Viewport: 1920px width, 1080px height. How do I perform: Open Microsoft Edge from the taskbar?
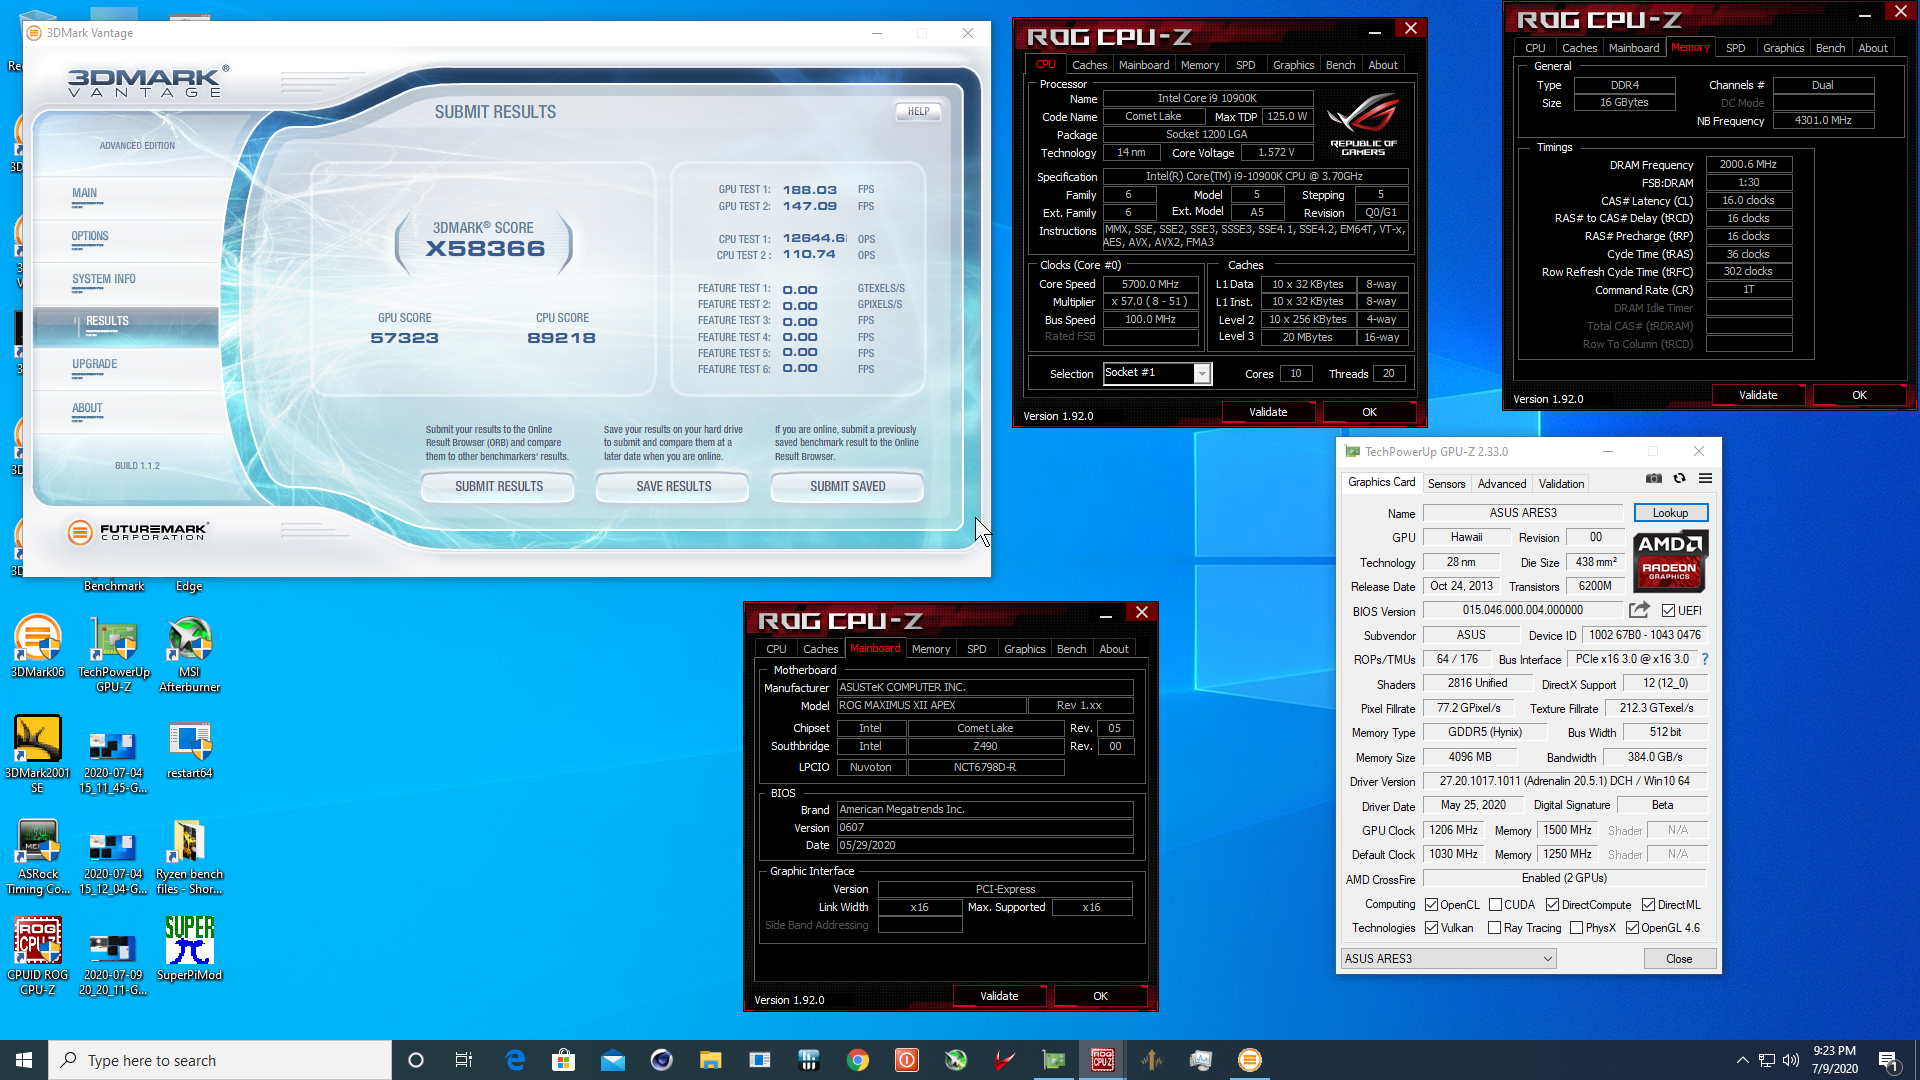[515, 1060]
